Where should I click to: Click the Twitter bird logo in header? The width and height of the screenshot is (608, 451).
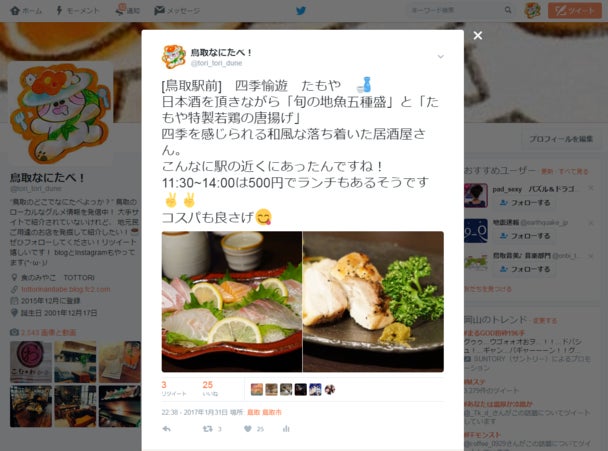point(301,10)
